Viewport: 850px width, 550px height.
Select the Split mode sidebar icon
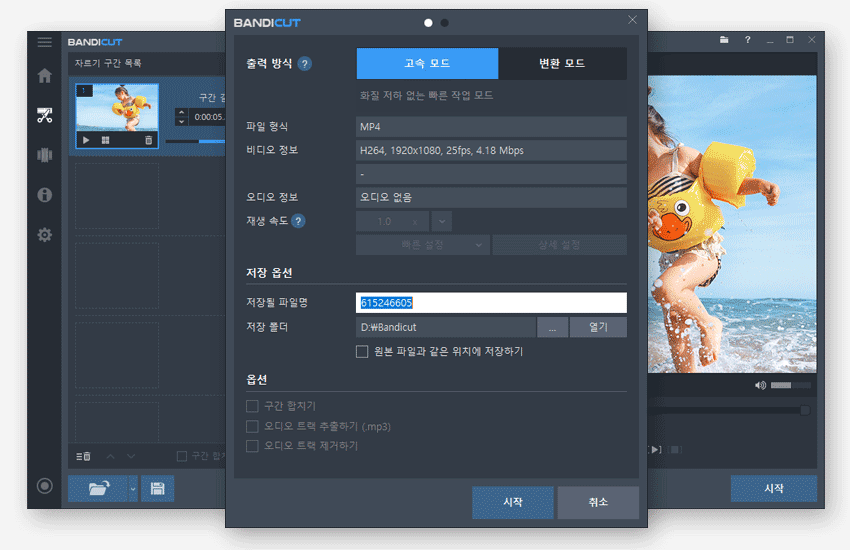(44, 155)
